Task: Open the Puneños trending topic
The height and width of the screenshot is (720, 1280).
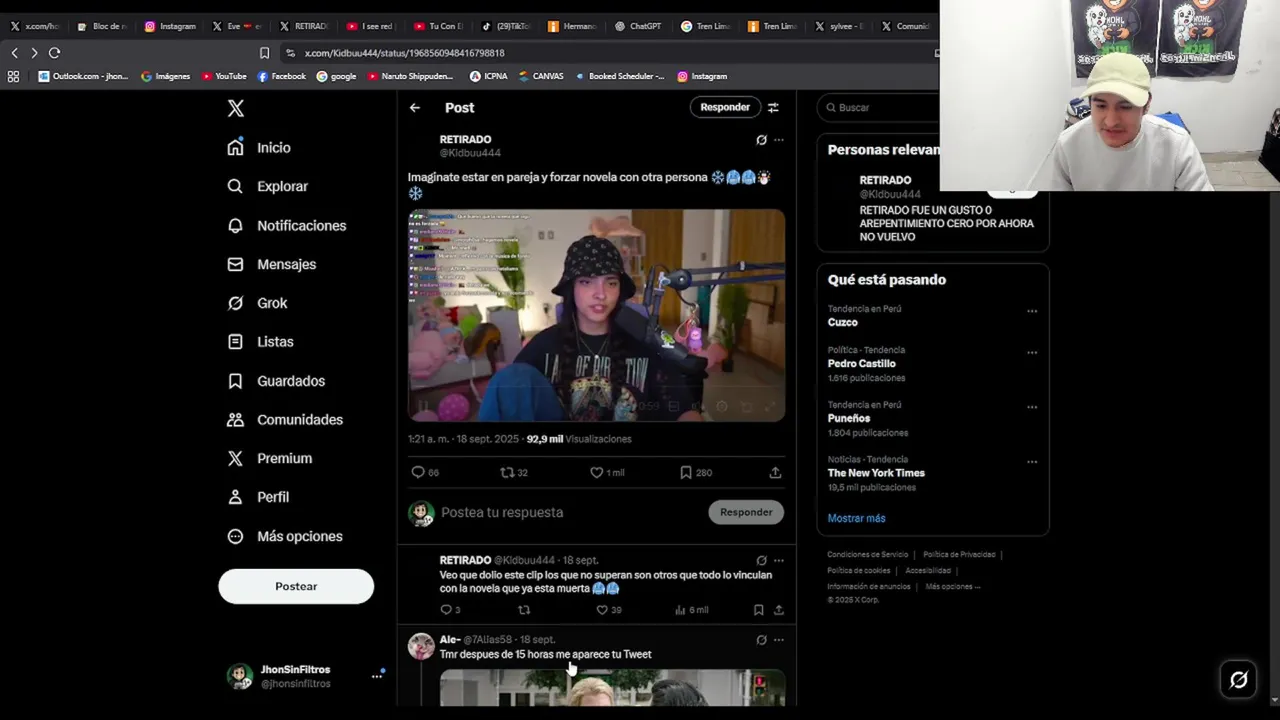Action: pos(849,418)
